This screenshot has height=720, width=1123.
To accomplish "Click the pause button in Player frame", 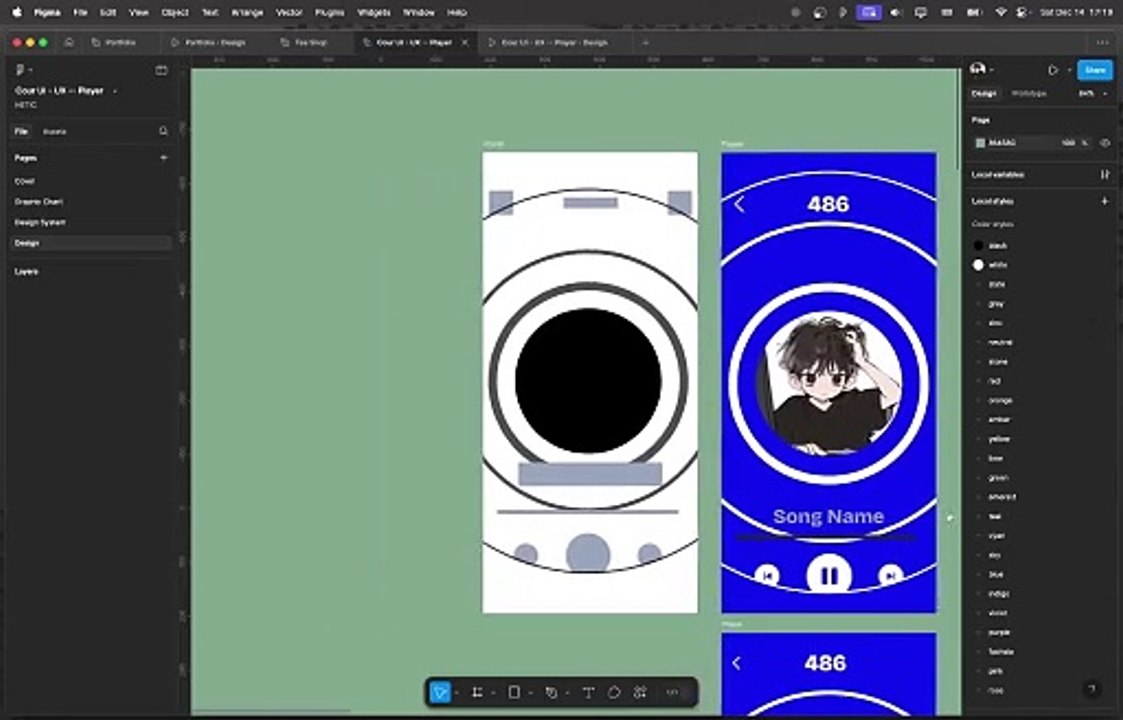I will coord(829,575).
